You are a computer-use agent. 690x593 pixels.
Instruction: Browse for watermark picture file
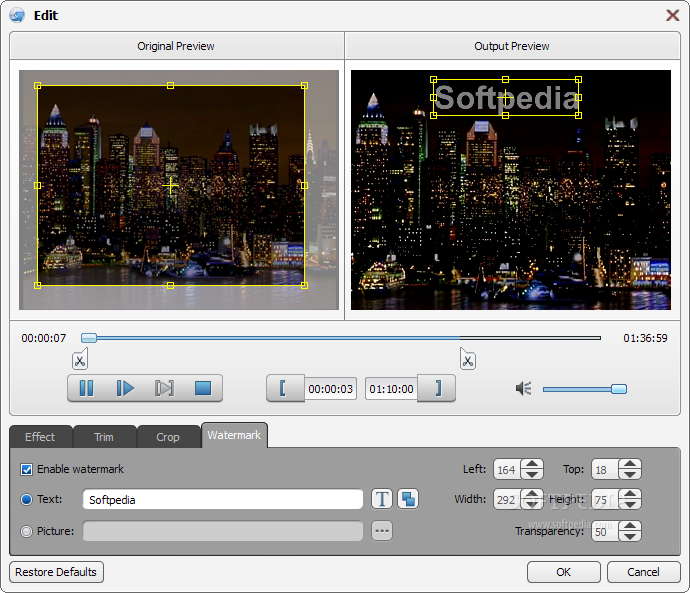(382, 531)
